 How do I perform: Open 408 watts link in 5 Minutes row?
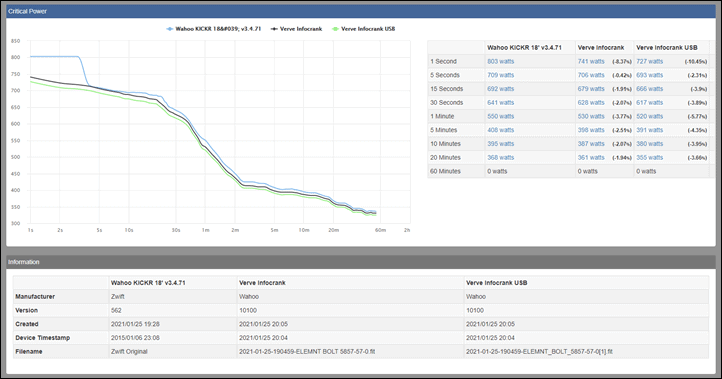(x=501, y=130)
